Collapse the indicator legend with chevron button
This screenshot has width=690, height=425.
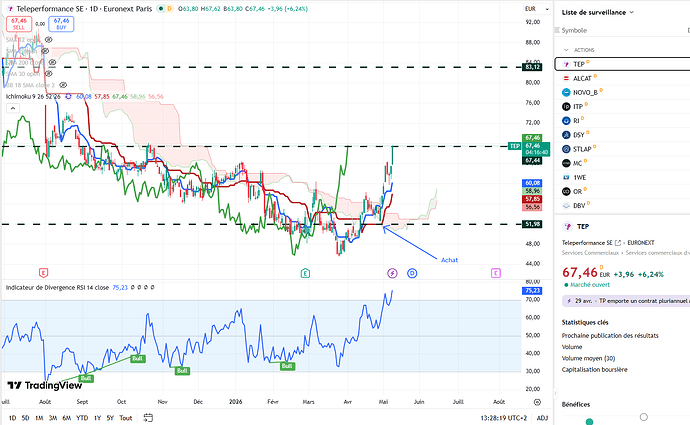(13, 108)
